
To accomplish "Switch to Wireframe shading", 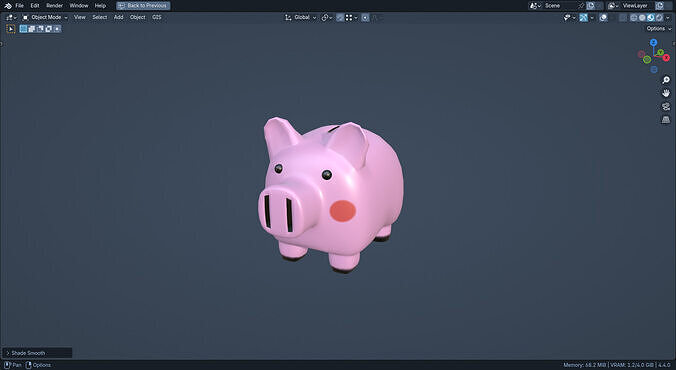I will pos(633,18).
